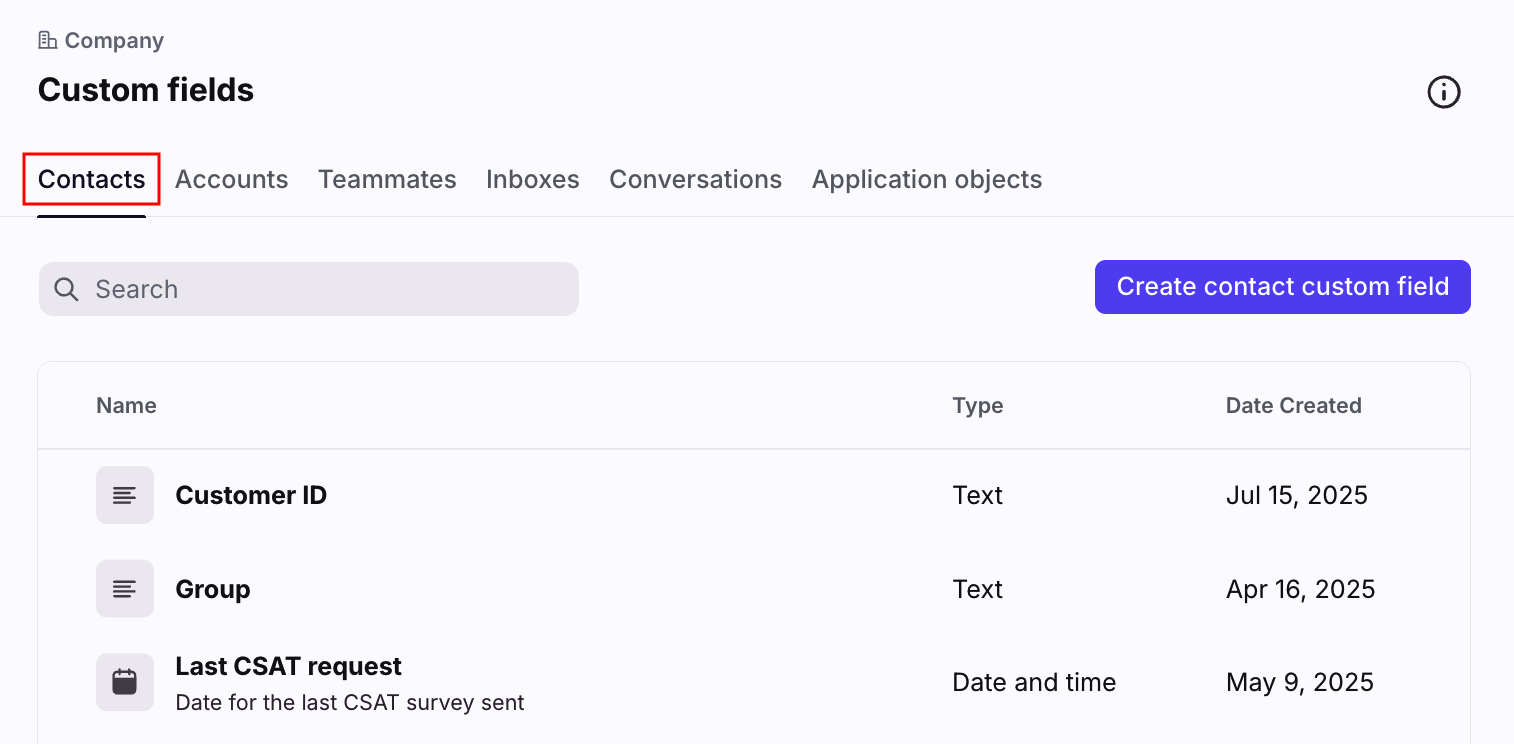This screenshot has height=744, width=1514.
Task: Click the Company breadcrumb label
Action: pos(114,41)
